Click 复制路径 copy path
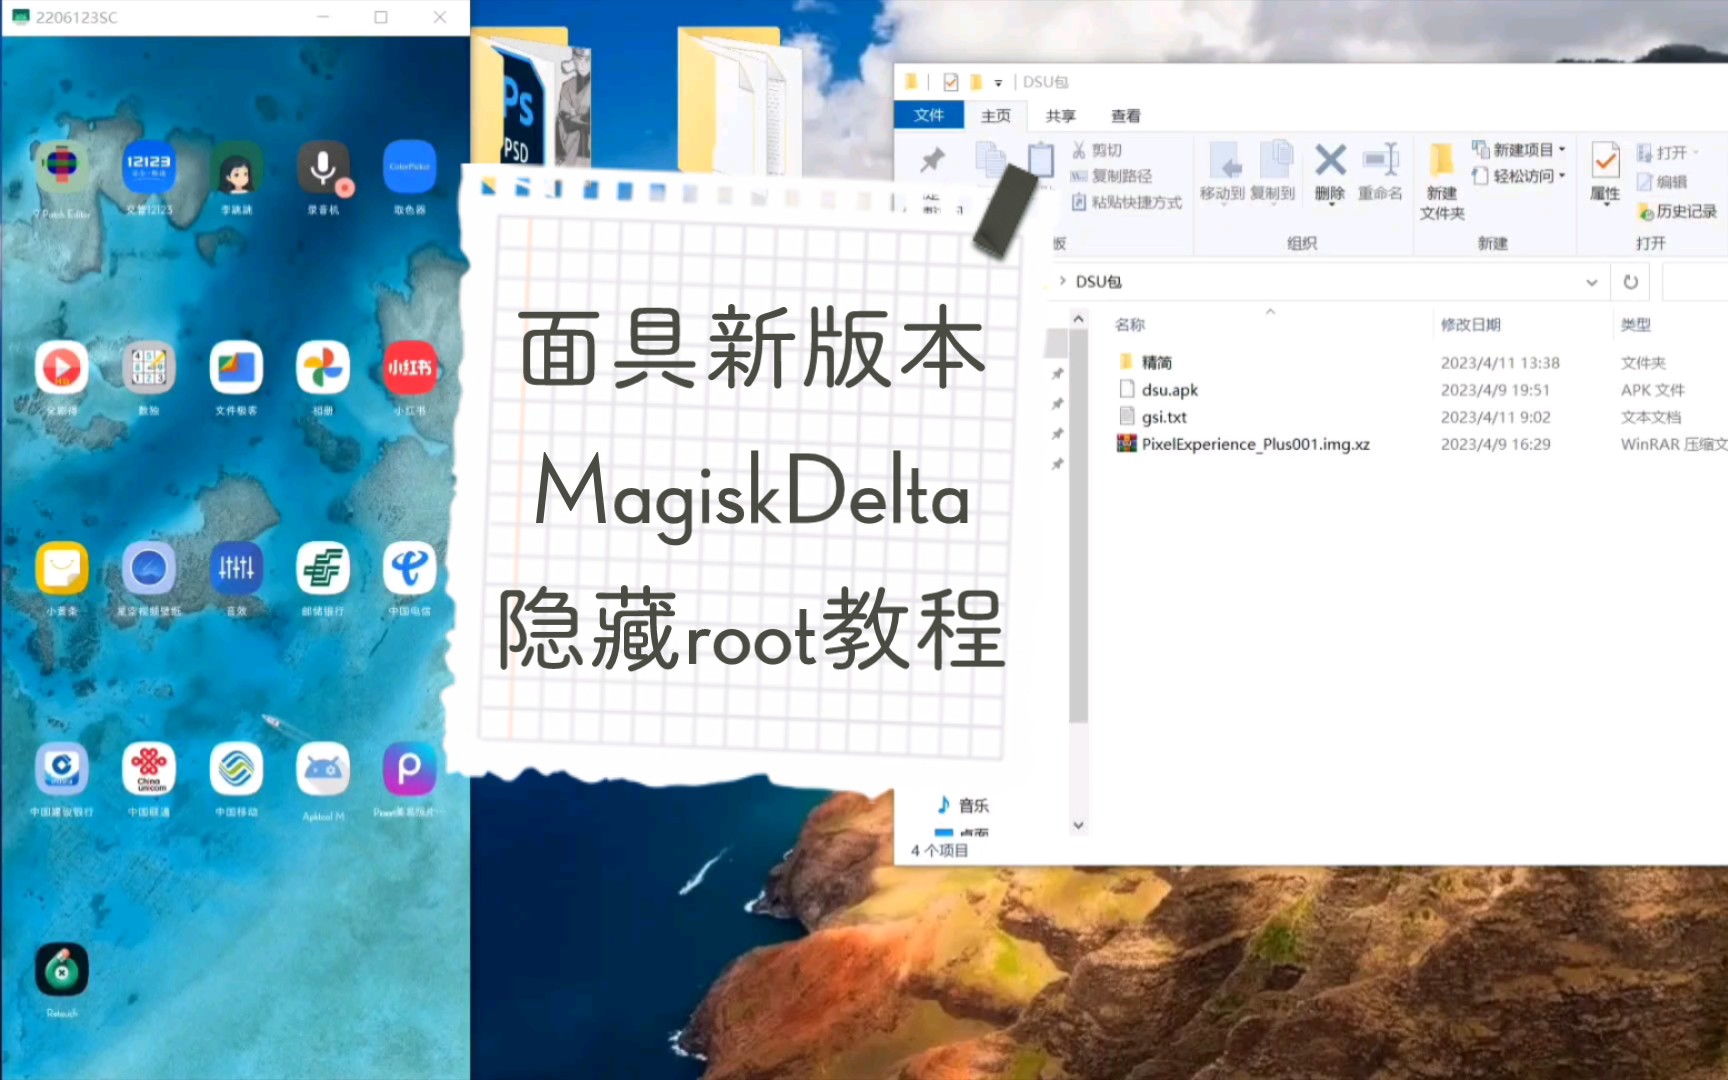 (1112, 176)
